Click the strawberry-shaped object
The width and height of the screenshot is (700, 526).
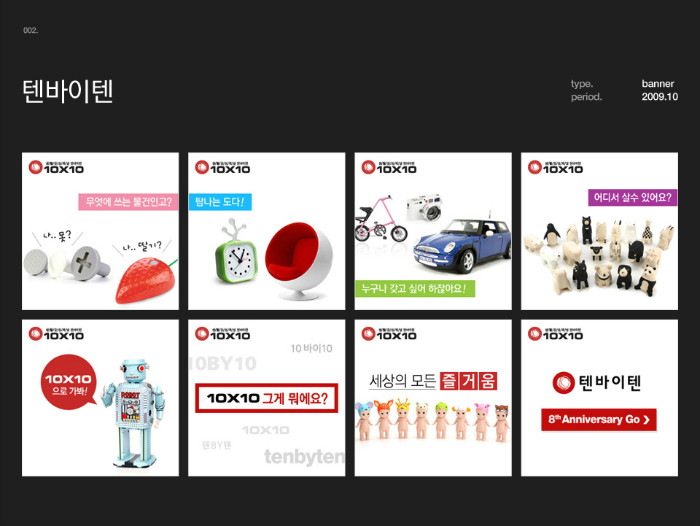click(146, 279)
